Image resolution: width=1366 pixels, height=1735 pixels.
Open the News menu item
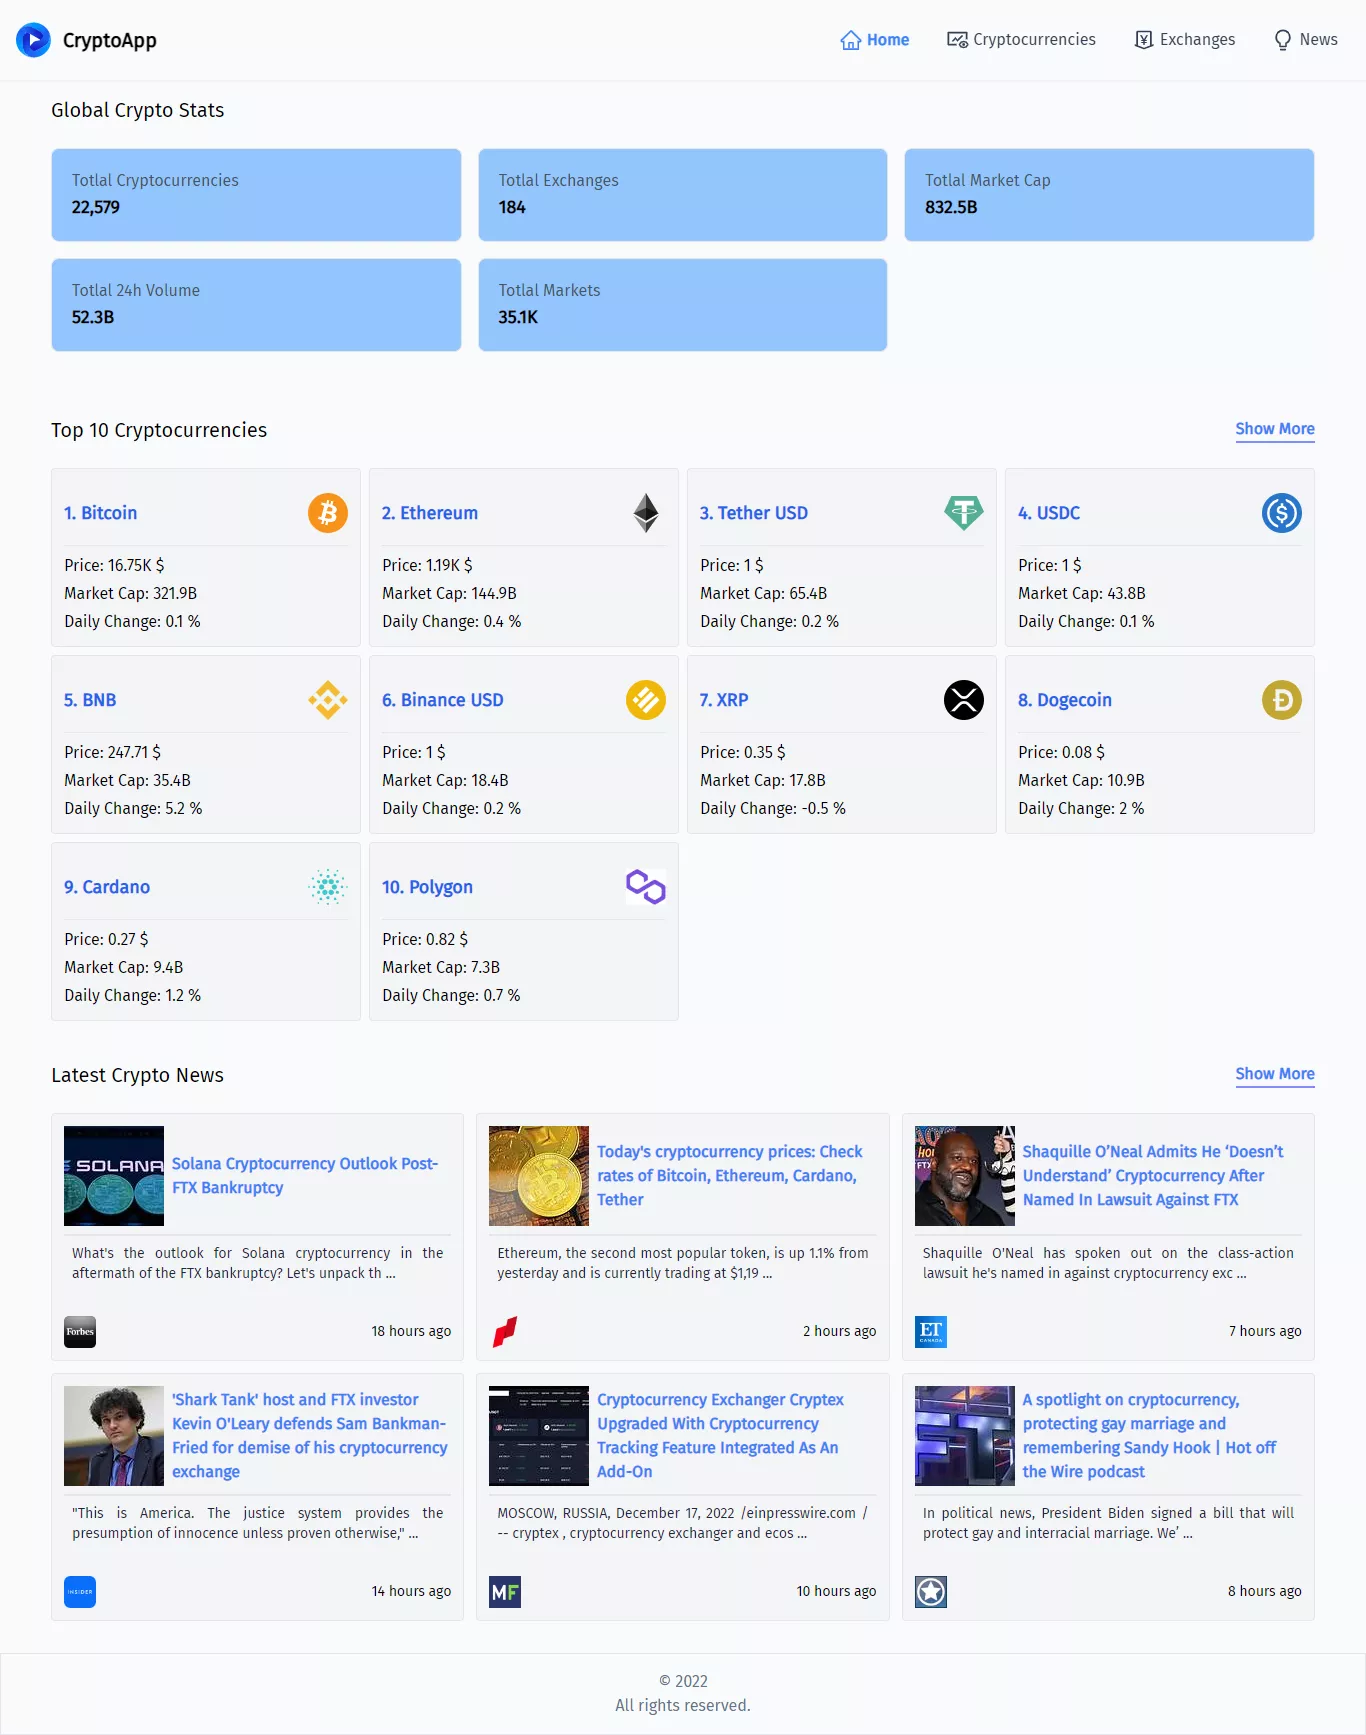point(1306,40)
